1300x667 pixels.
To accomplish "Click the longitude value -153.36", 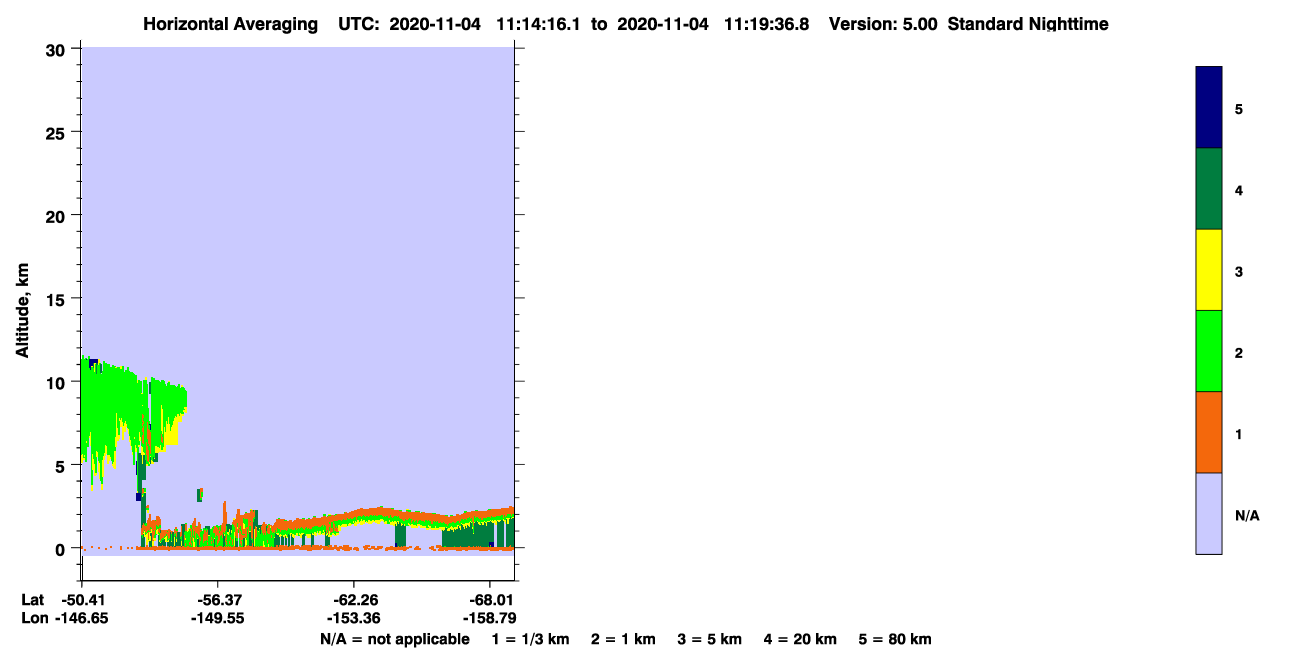I will (354, 618).
